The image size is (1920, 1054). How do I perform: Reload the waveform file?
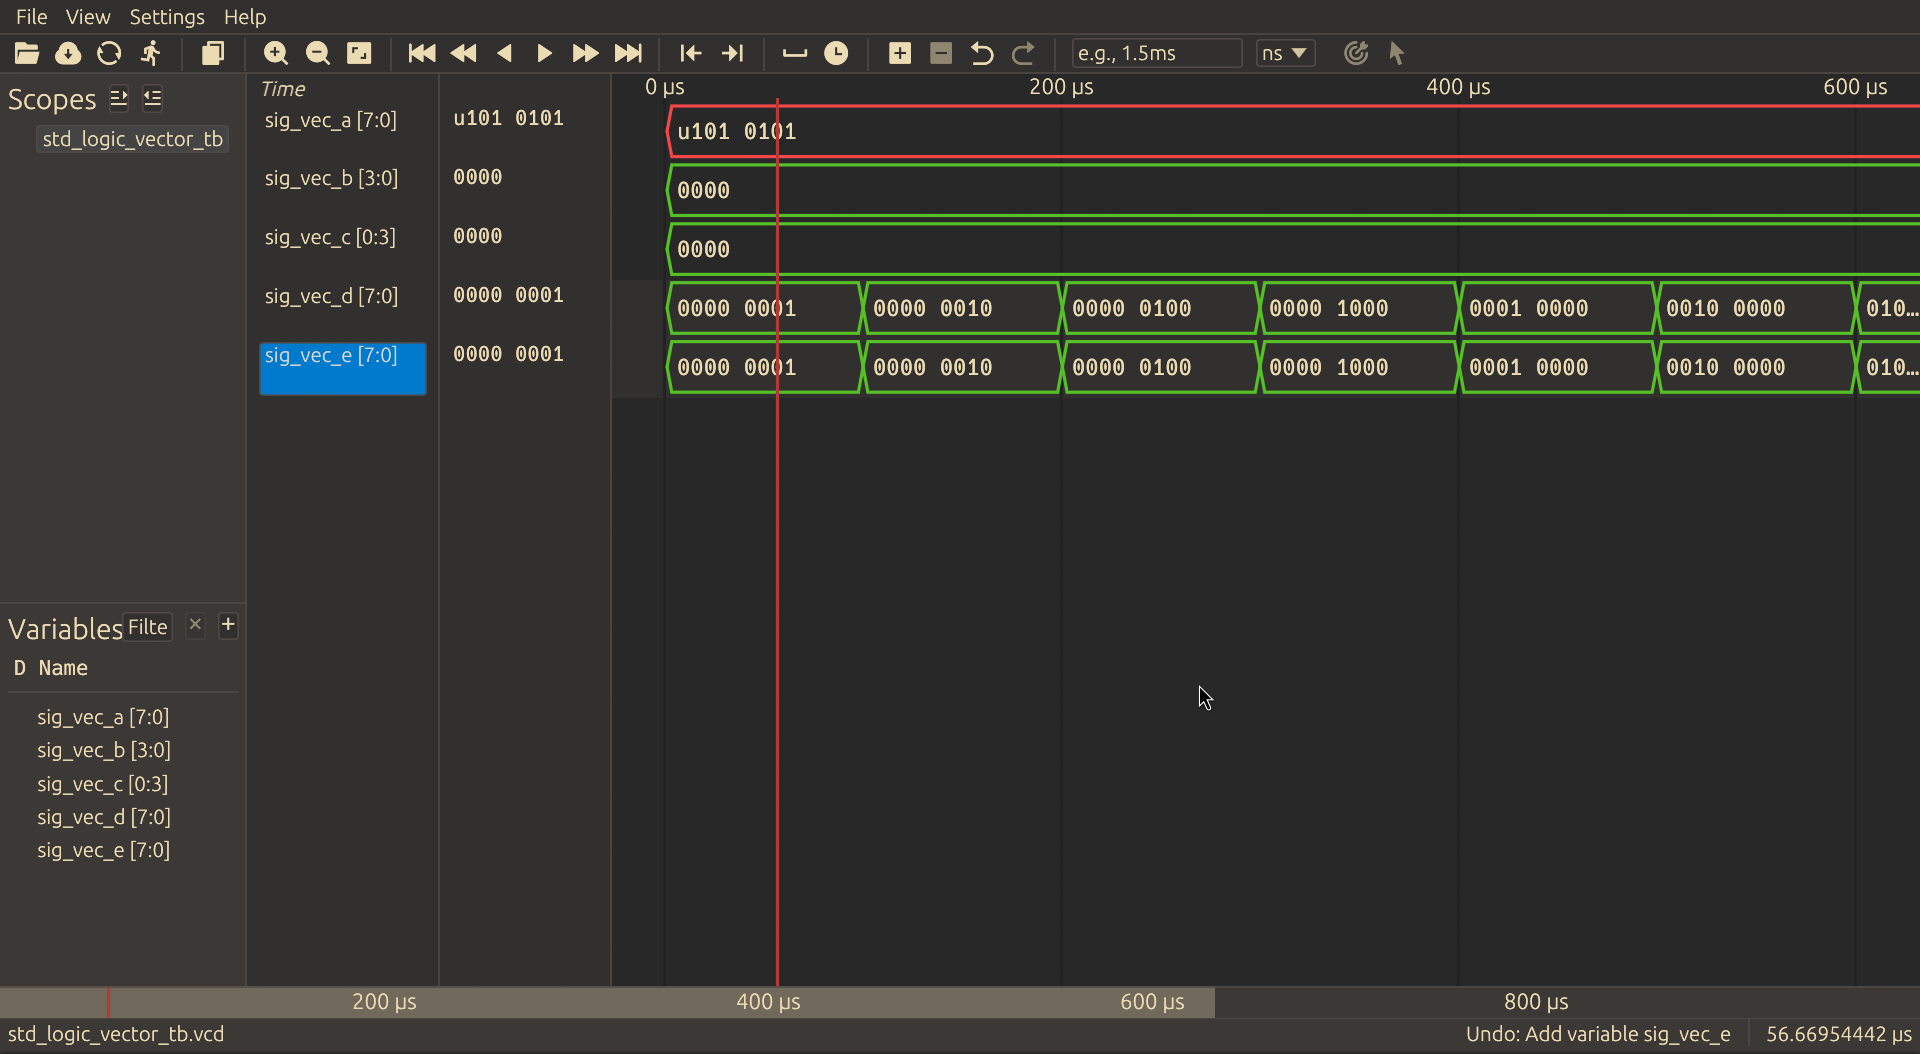109,53
